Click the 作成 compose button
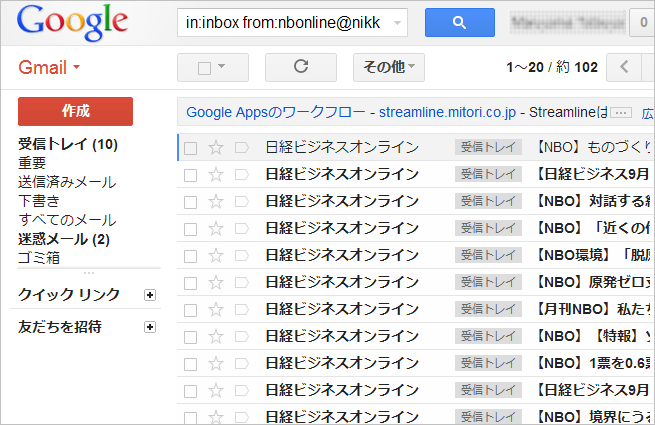This screenshot has height=425, width=655. (x=76, y=111)
